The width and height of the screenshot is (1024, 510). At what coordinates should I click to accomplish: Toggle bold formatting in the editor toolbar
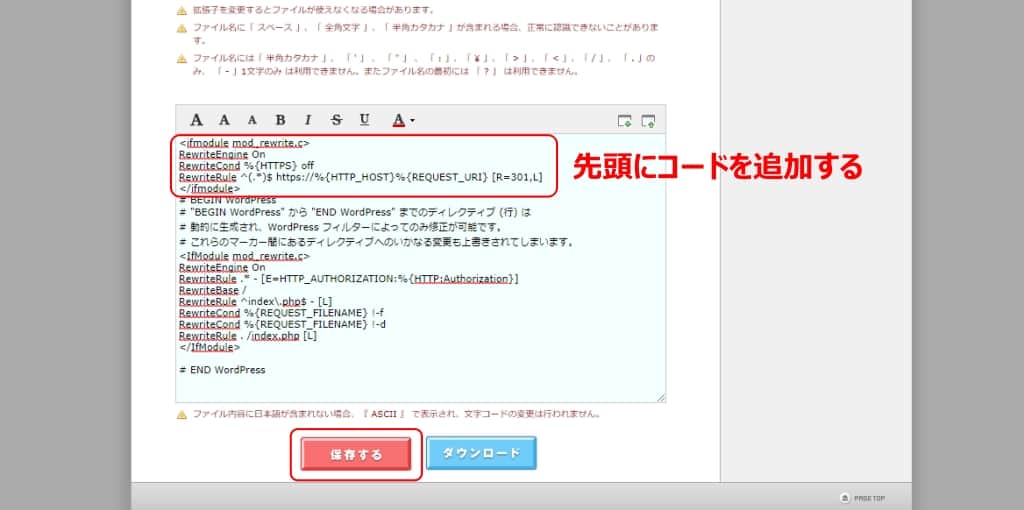coord(280,120)
